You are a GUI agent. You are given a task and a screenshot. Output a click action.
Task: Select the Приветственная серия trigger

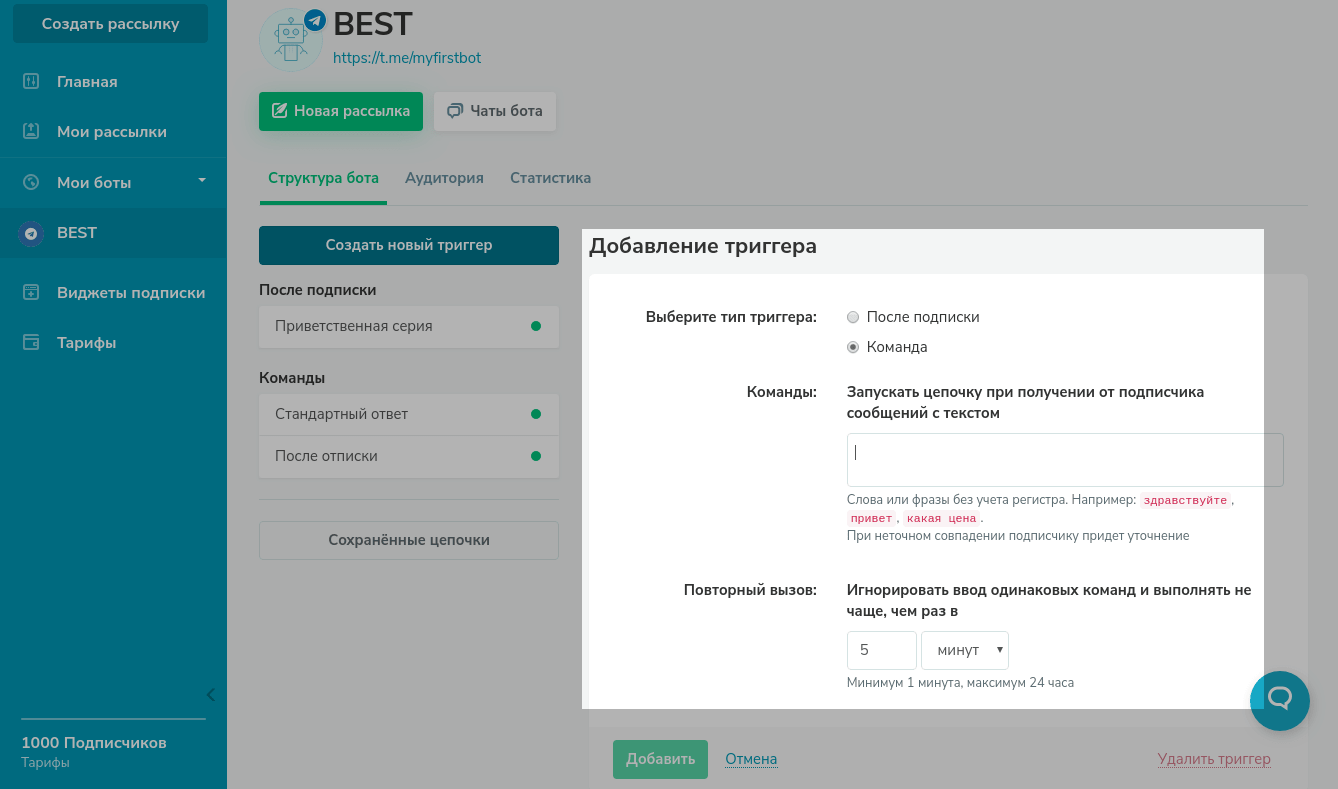[409, 326]
